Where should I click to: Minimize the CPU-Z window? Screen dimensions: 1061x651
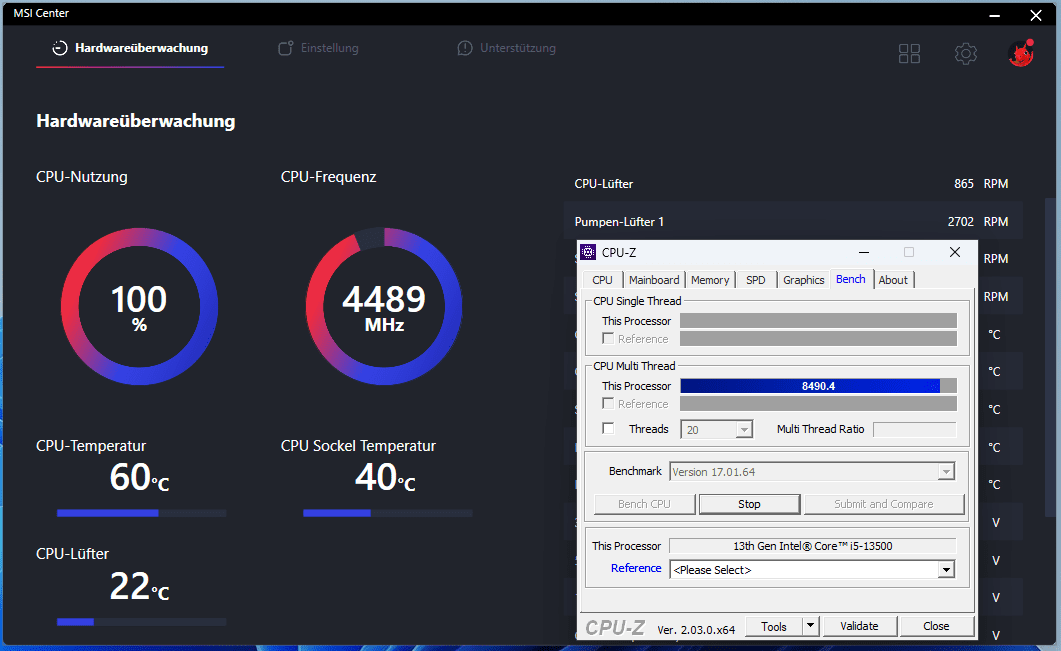pyautogui.click(x=863, y=252)
